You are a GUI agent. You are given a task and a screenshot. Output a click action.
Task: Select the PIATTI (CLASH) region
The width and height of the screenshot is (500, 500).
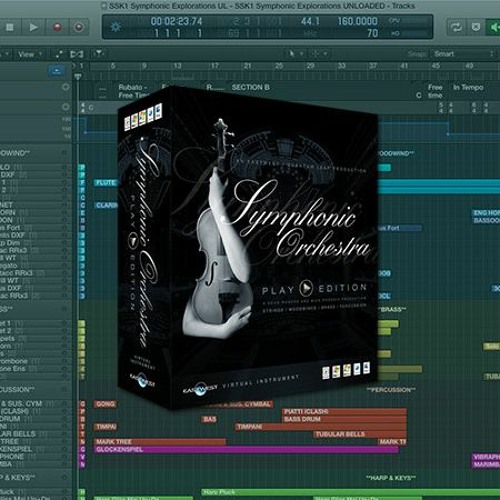[x=344, y=412]
